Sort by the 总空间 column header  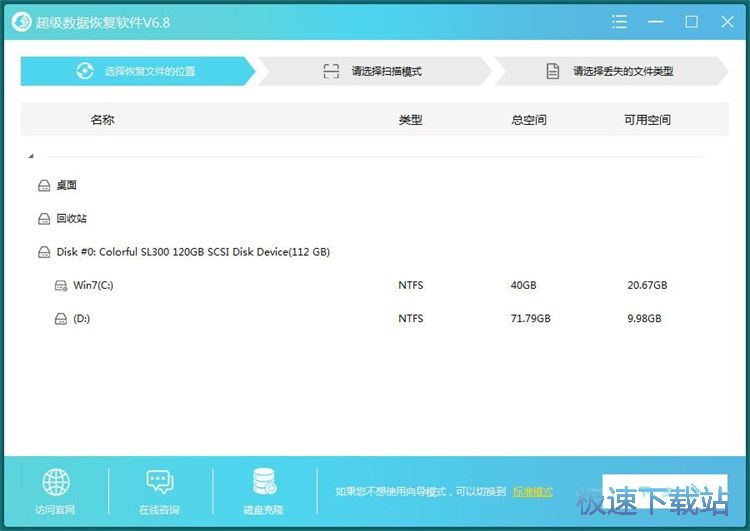click(x=528, y=120)
